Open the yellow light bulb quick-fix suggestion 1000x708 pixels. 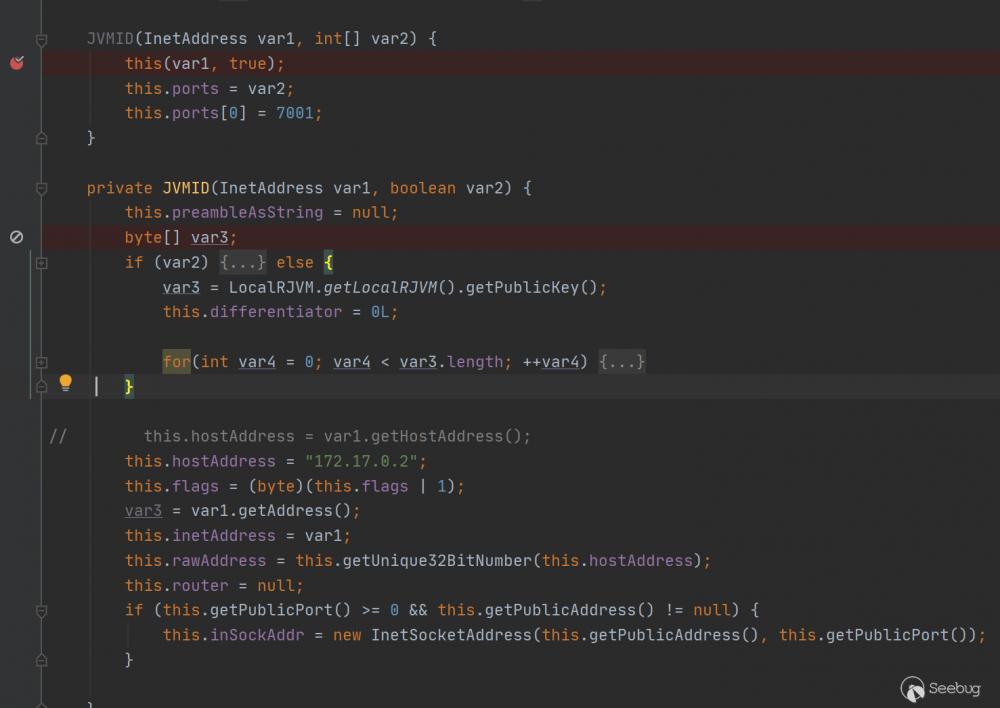(65, 383)
